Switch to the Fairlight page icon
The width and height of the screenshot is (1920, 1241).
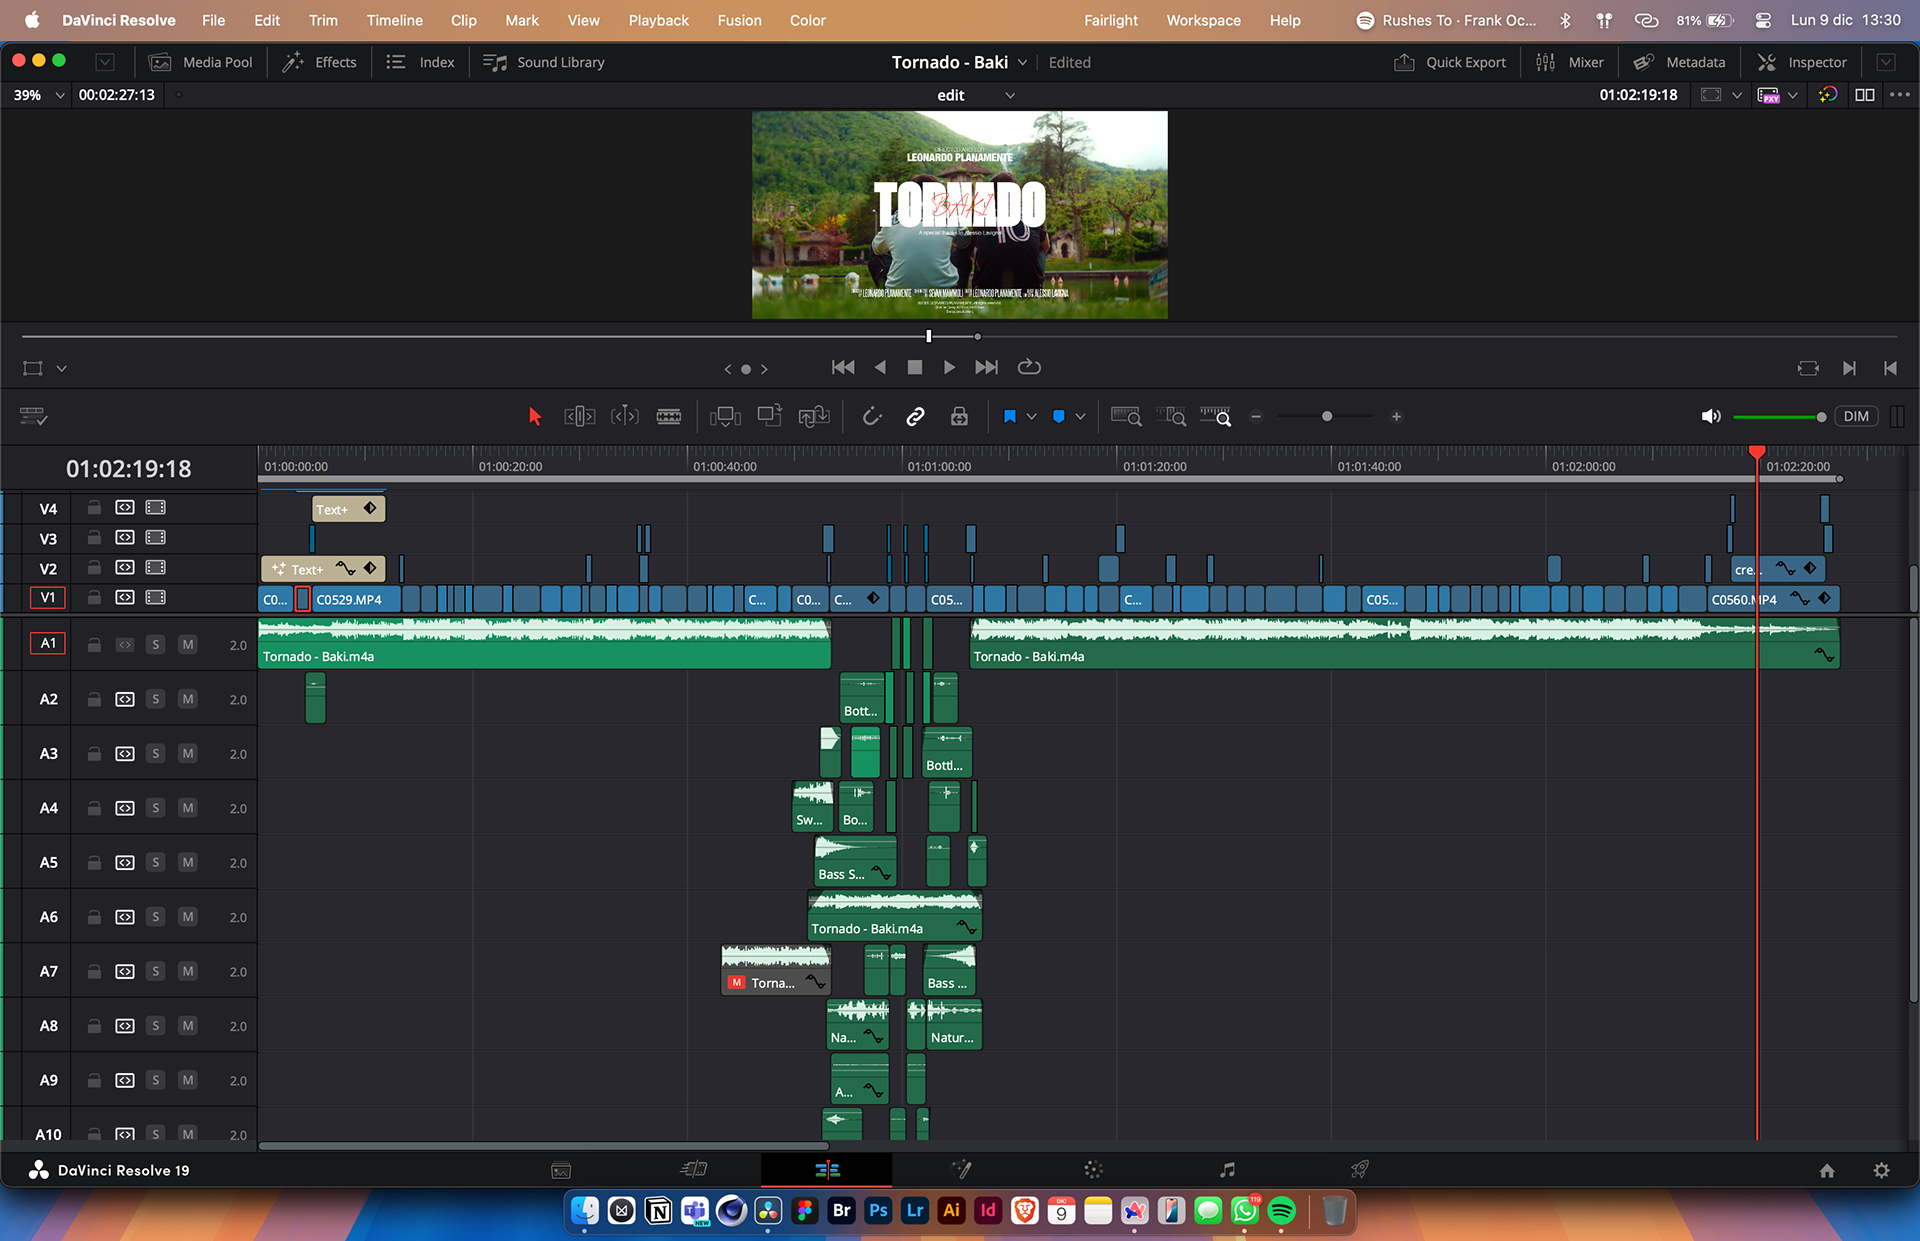1227,1170
